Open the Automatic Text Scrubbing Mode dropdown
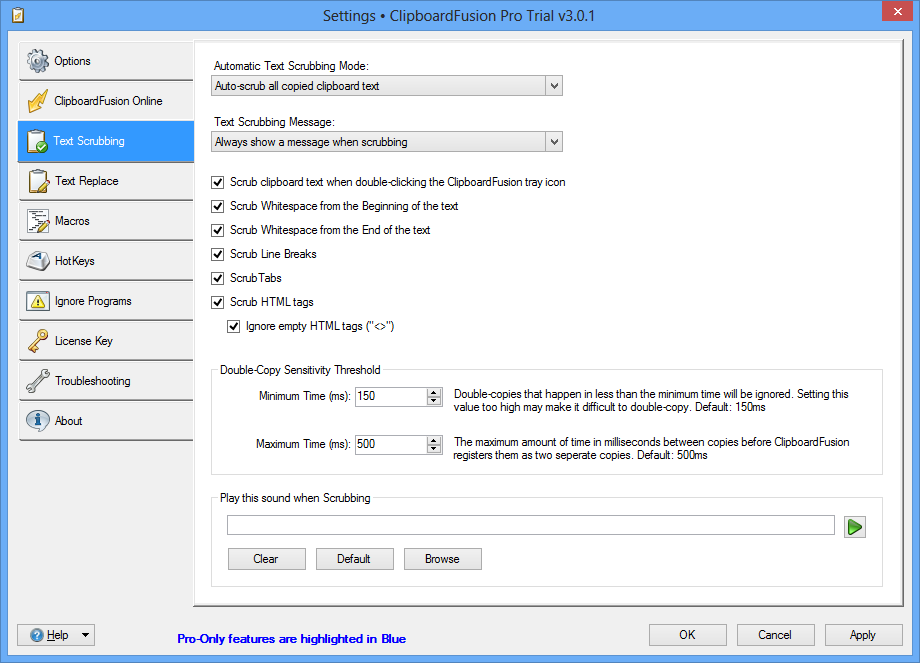 point(554,86)
